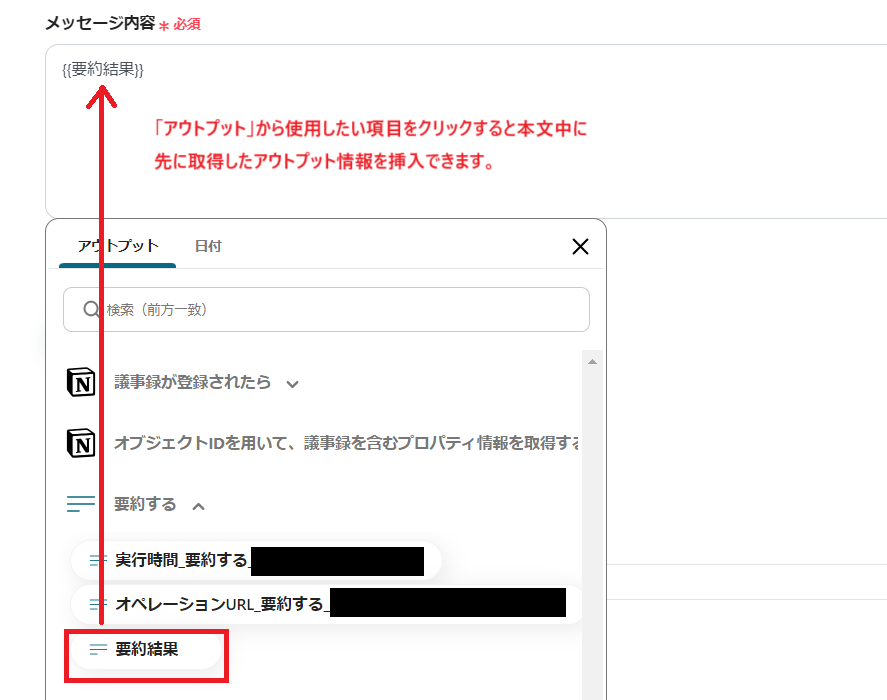This screenshot has width=887, height=700.
Task: Select the 実行時間_要約する output item
Action: click(250, 560)
